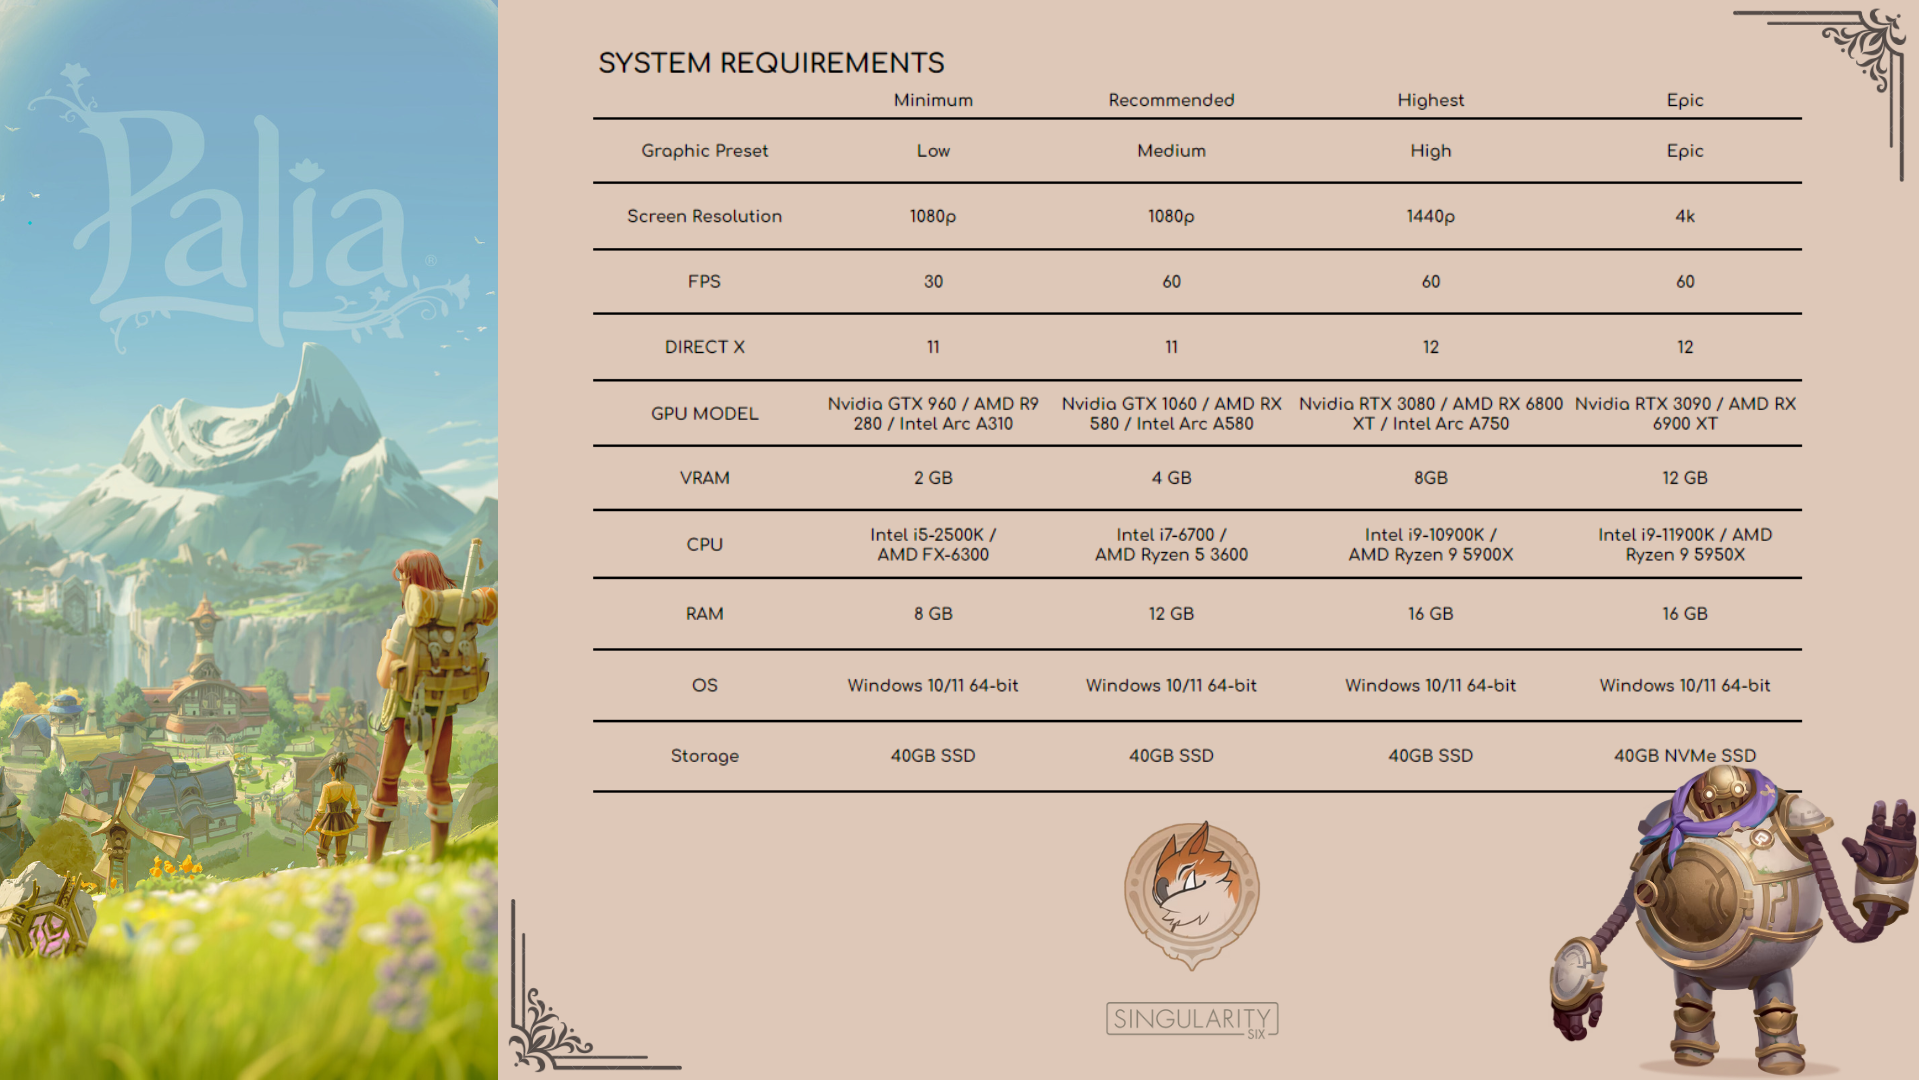Click the Singularity Six studio logo
Screen dimensions: 1919x1080
(x=1191, y=1019)
